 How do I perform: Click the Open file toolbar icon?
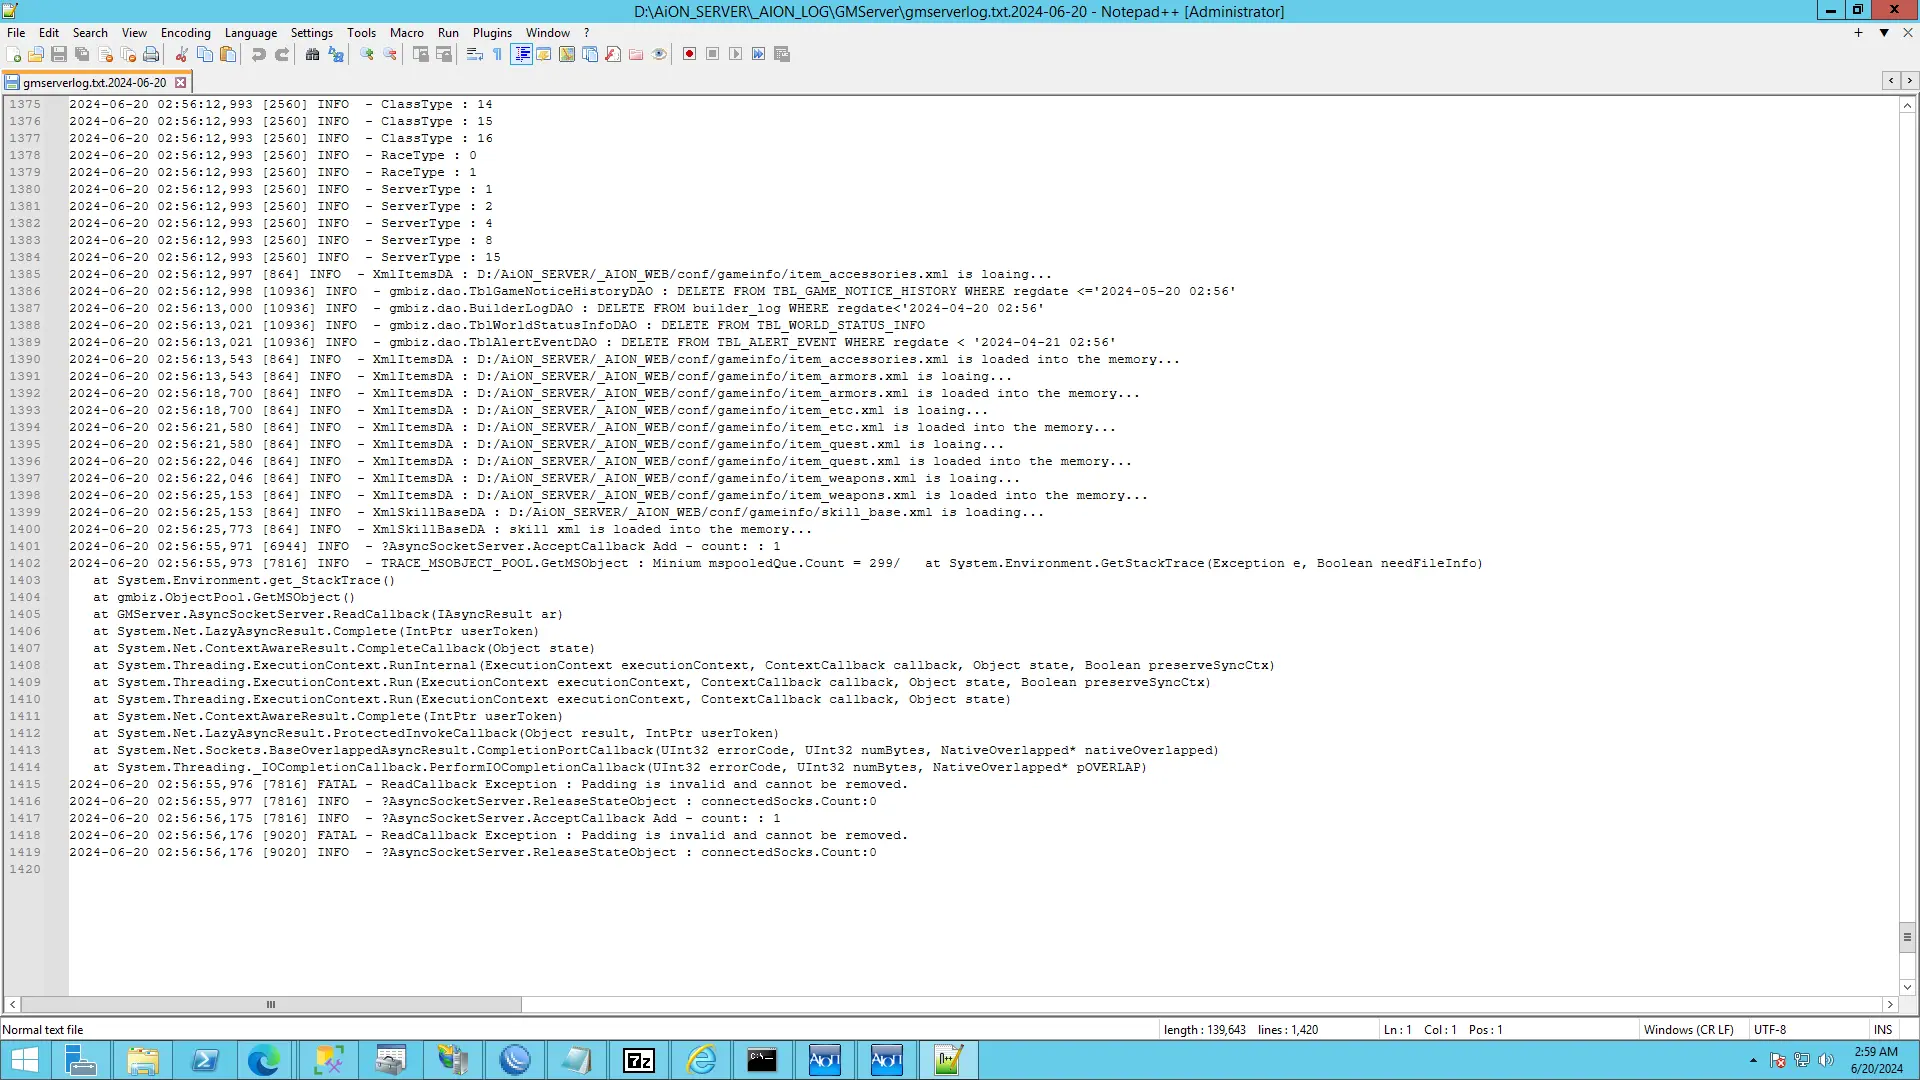click(x=36, y=54)
